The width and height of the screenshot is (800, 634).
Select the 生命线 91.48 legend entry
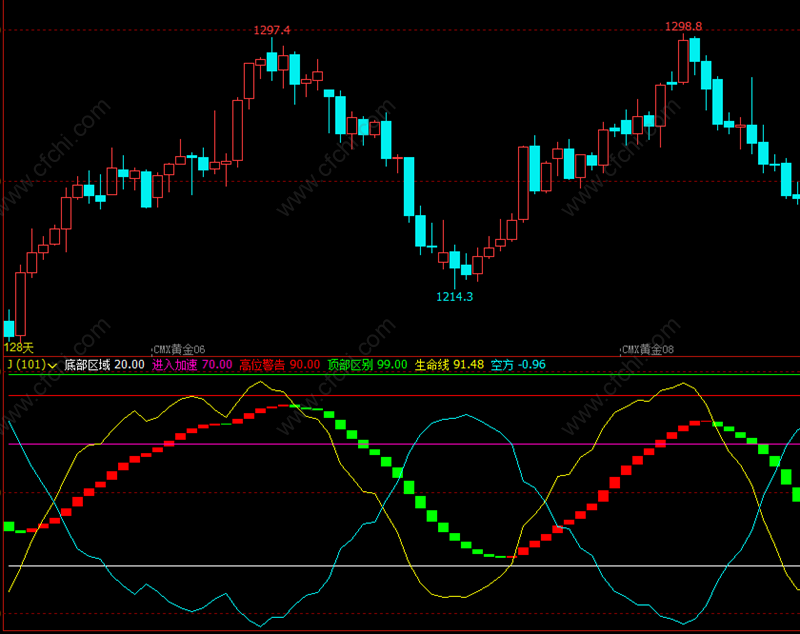(449, 365)
